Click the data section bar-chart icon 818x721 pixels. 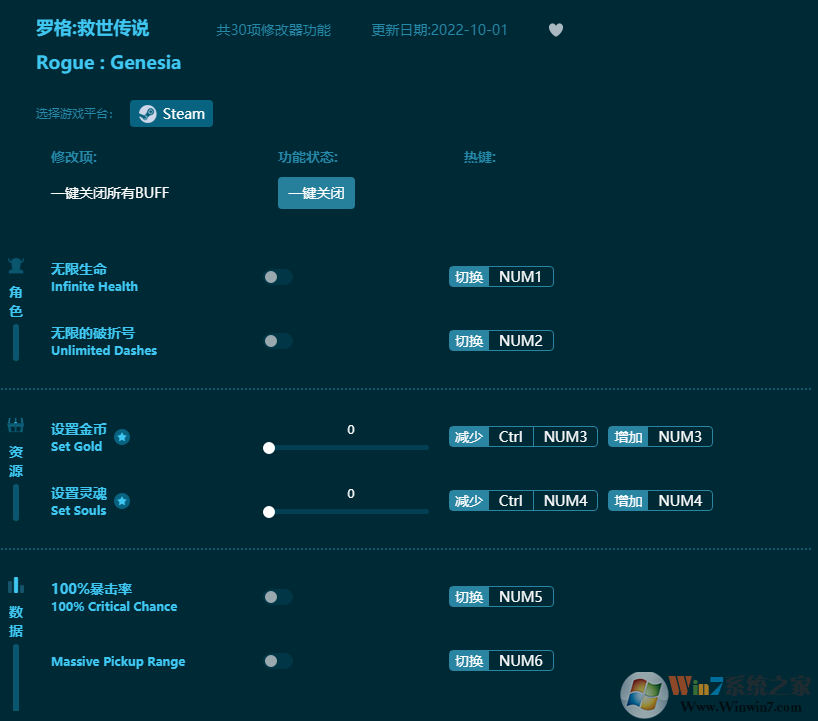click(16, 585)
